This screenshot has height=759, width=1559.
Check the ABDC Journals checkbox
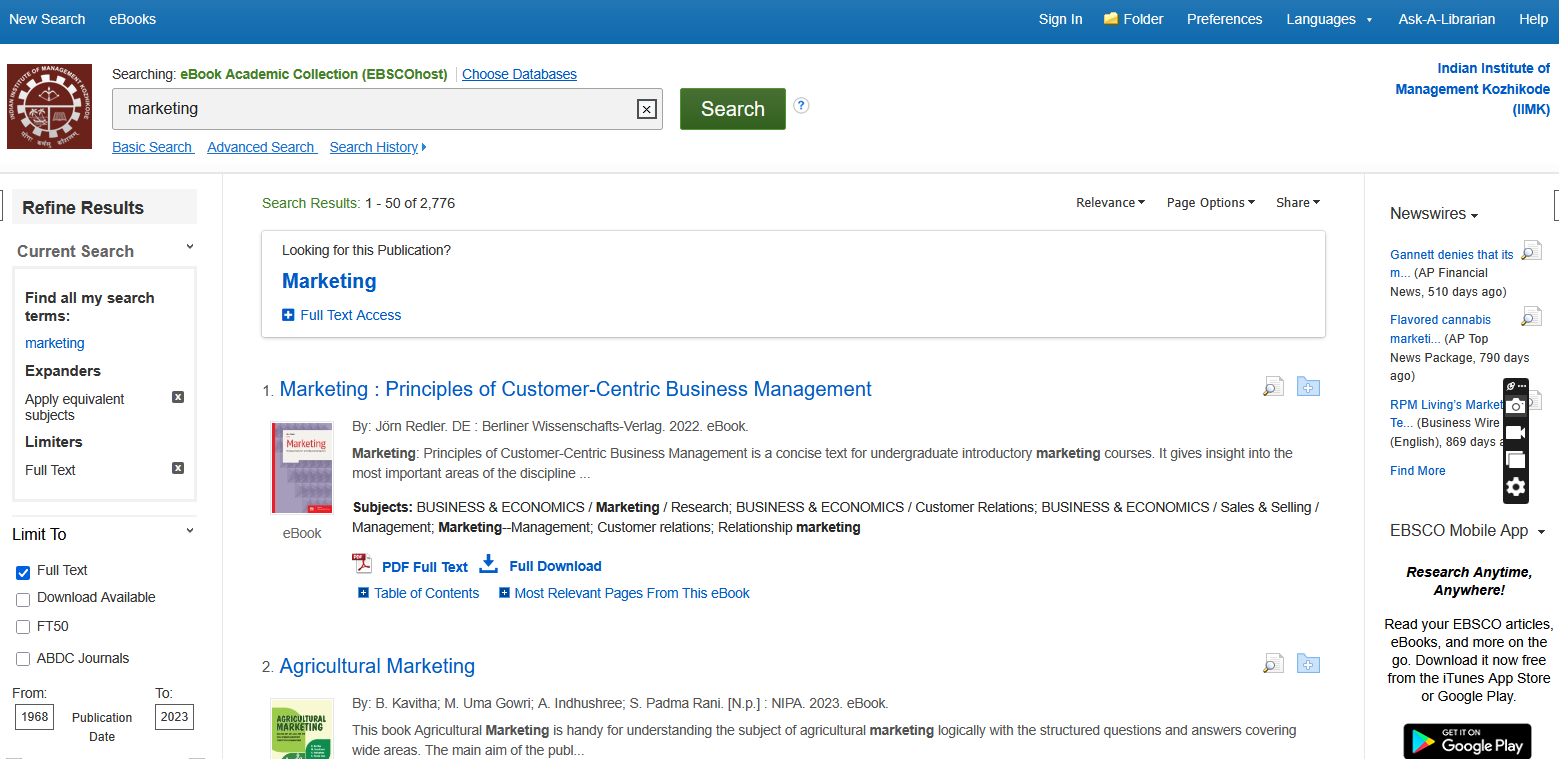(x=23, y=659)
